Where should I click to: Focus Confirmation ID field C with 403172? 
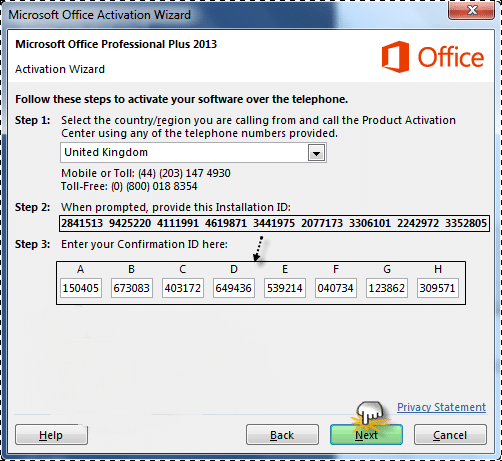[183, 288]
